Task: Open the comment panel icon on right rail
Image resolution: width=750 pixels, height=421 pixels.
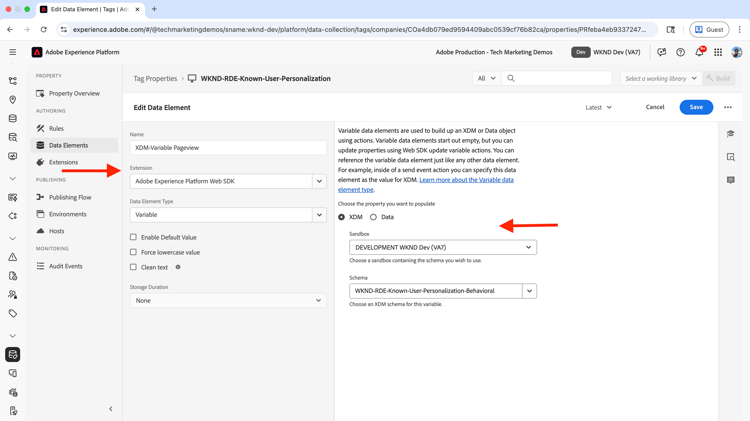Action: coord(730,180)
